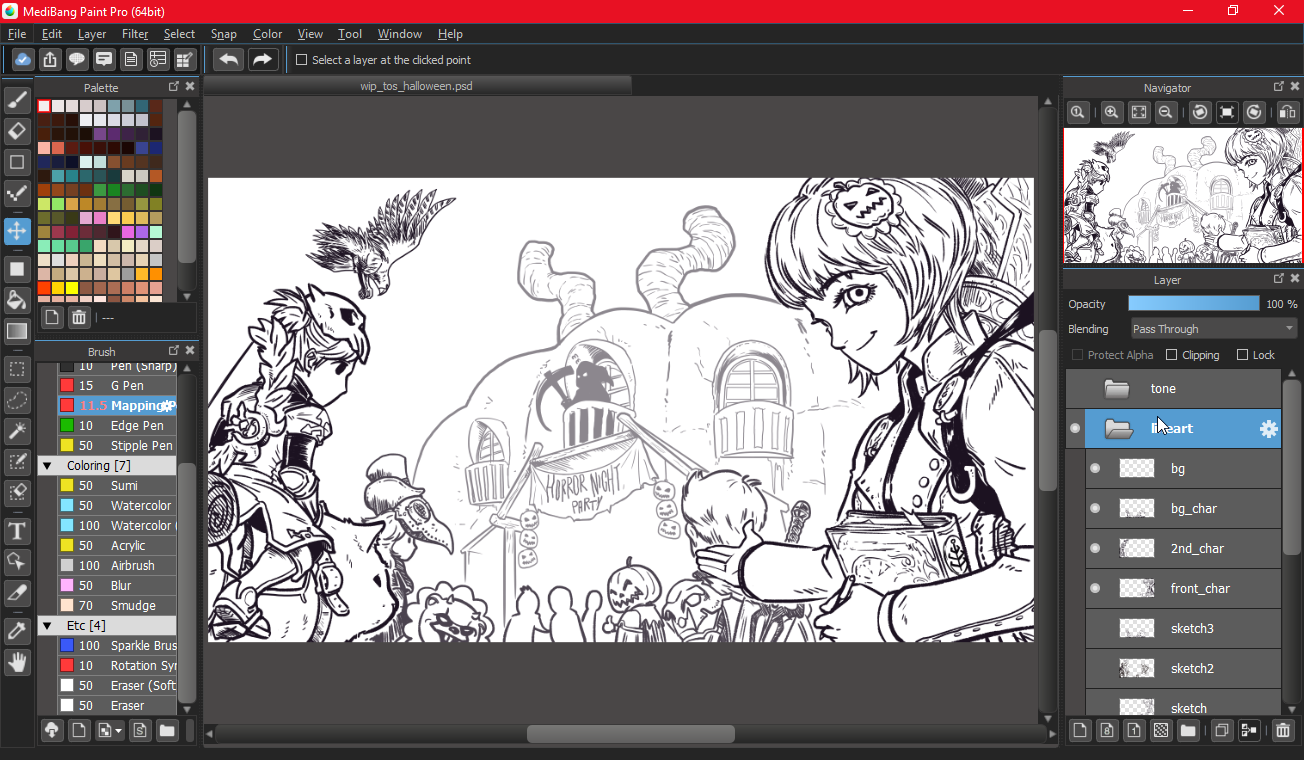Choose the Bucket fill tool

point(17,300)
